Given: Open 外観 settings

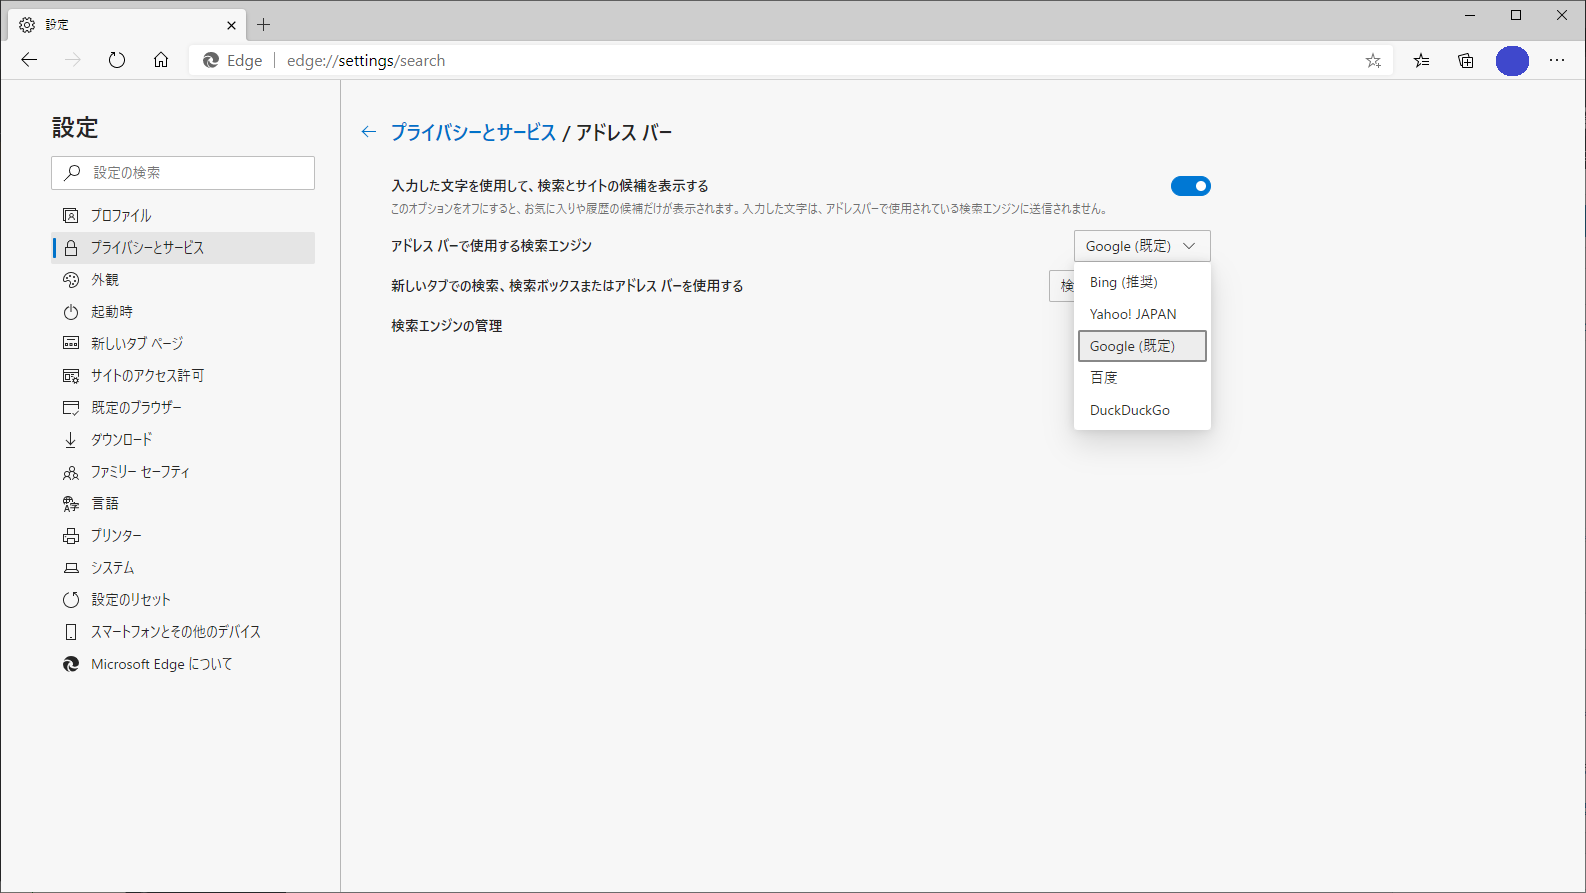Looking at the screenshot, I should (183, 280).
